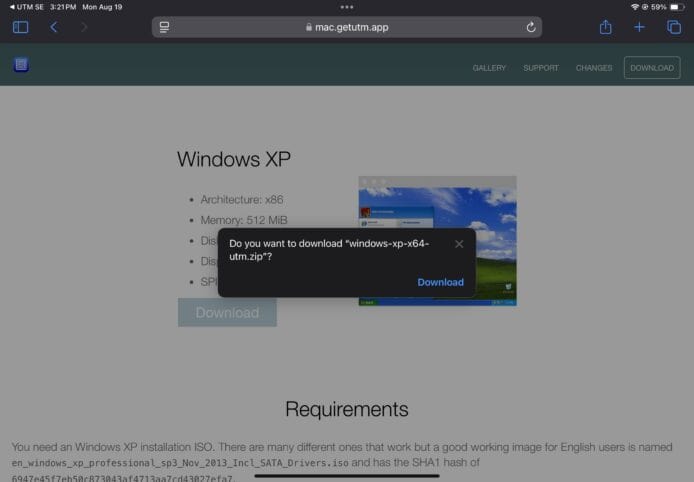
Task: Show the Safari sidebar
Action: (20, 27)
